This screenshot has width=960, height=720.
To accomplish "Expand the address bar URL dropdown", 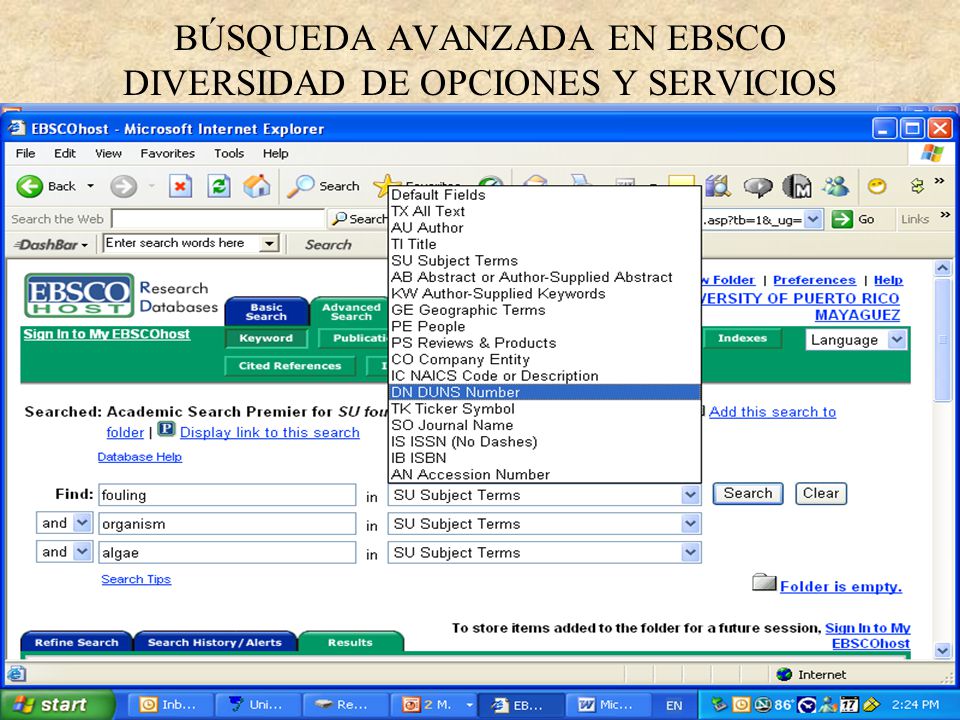I will click(812, 219).
